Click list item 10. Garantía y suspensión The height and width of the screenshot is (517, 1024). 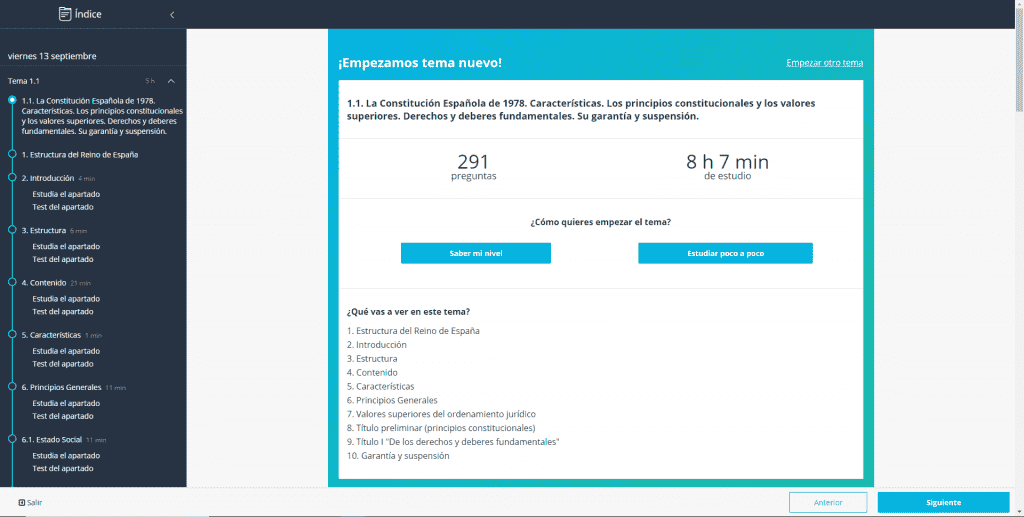click(398, 456)
